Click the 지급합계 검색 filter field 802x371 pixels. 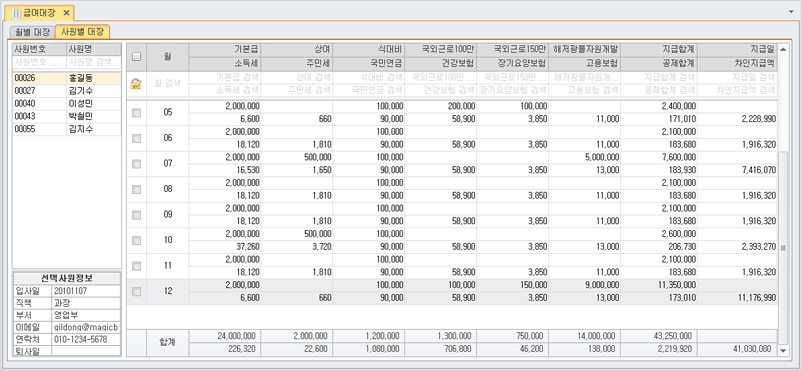tap(659, 78)
